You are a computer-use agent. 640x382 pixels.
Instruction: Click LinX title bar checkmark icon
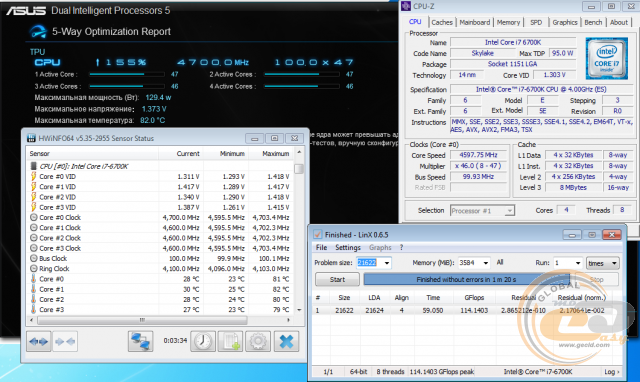point(317,235)
